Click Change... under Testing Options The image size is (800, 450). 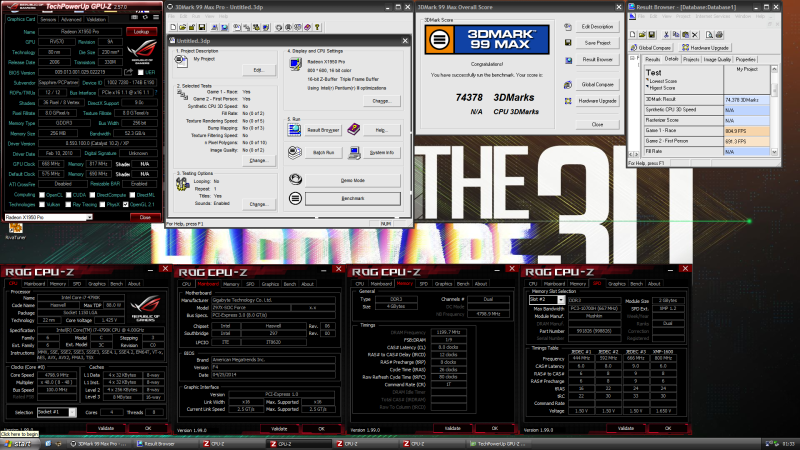(259, 204)
